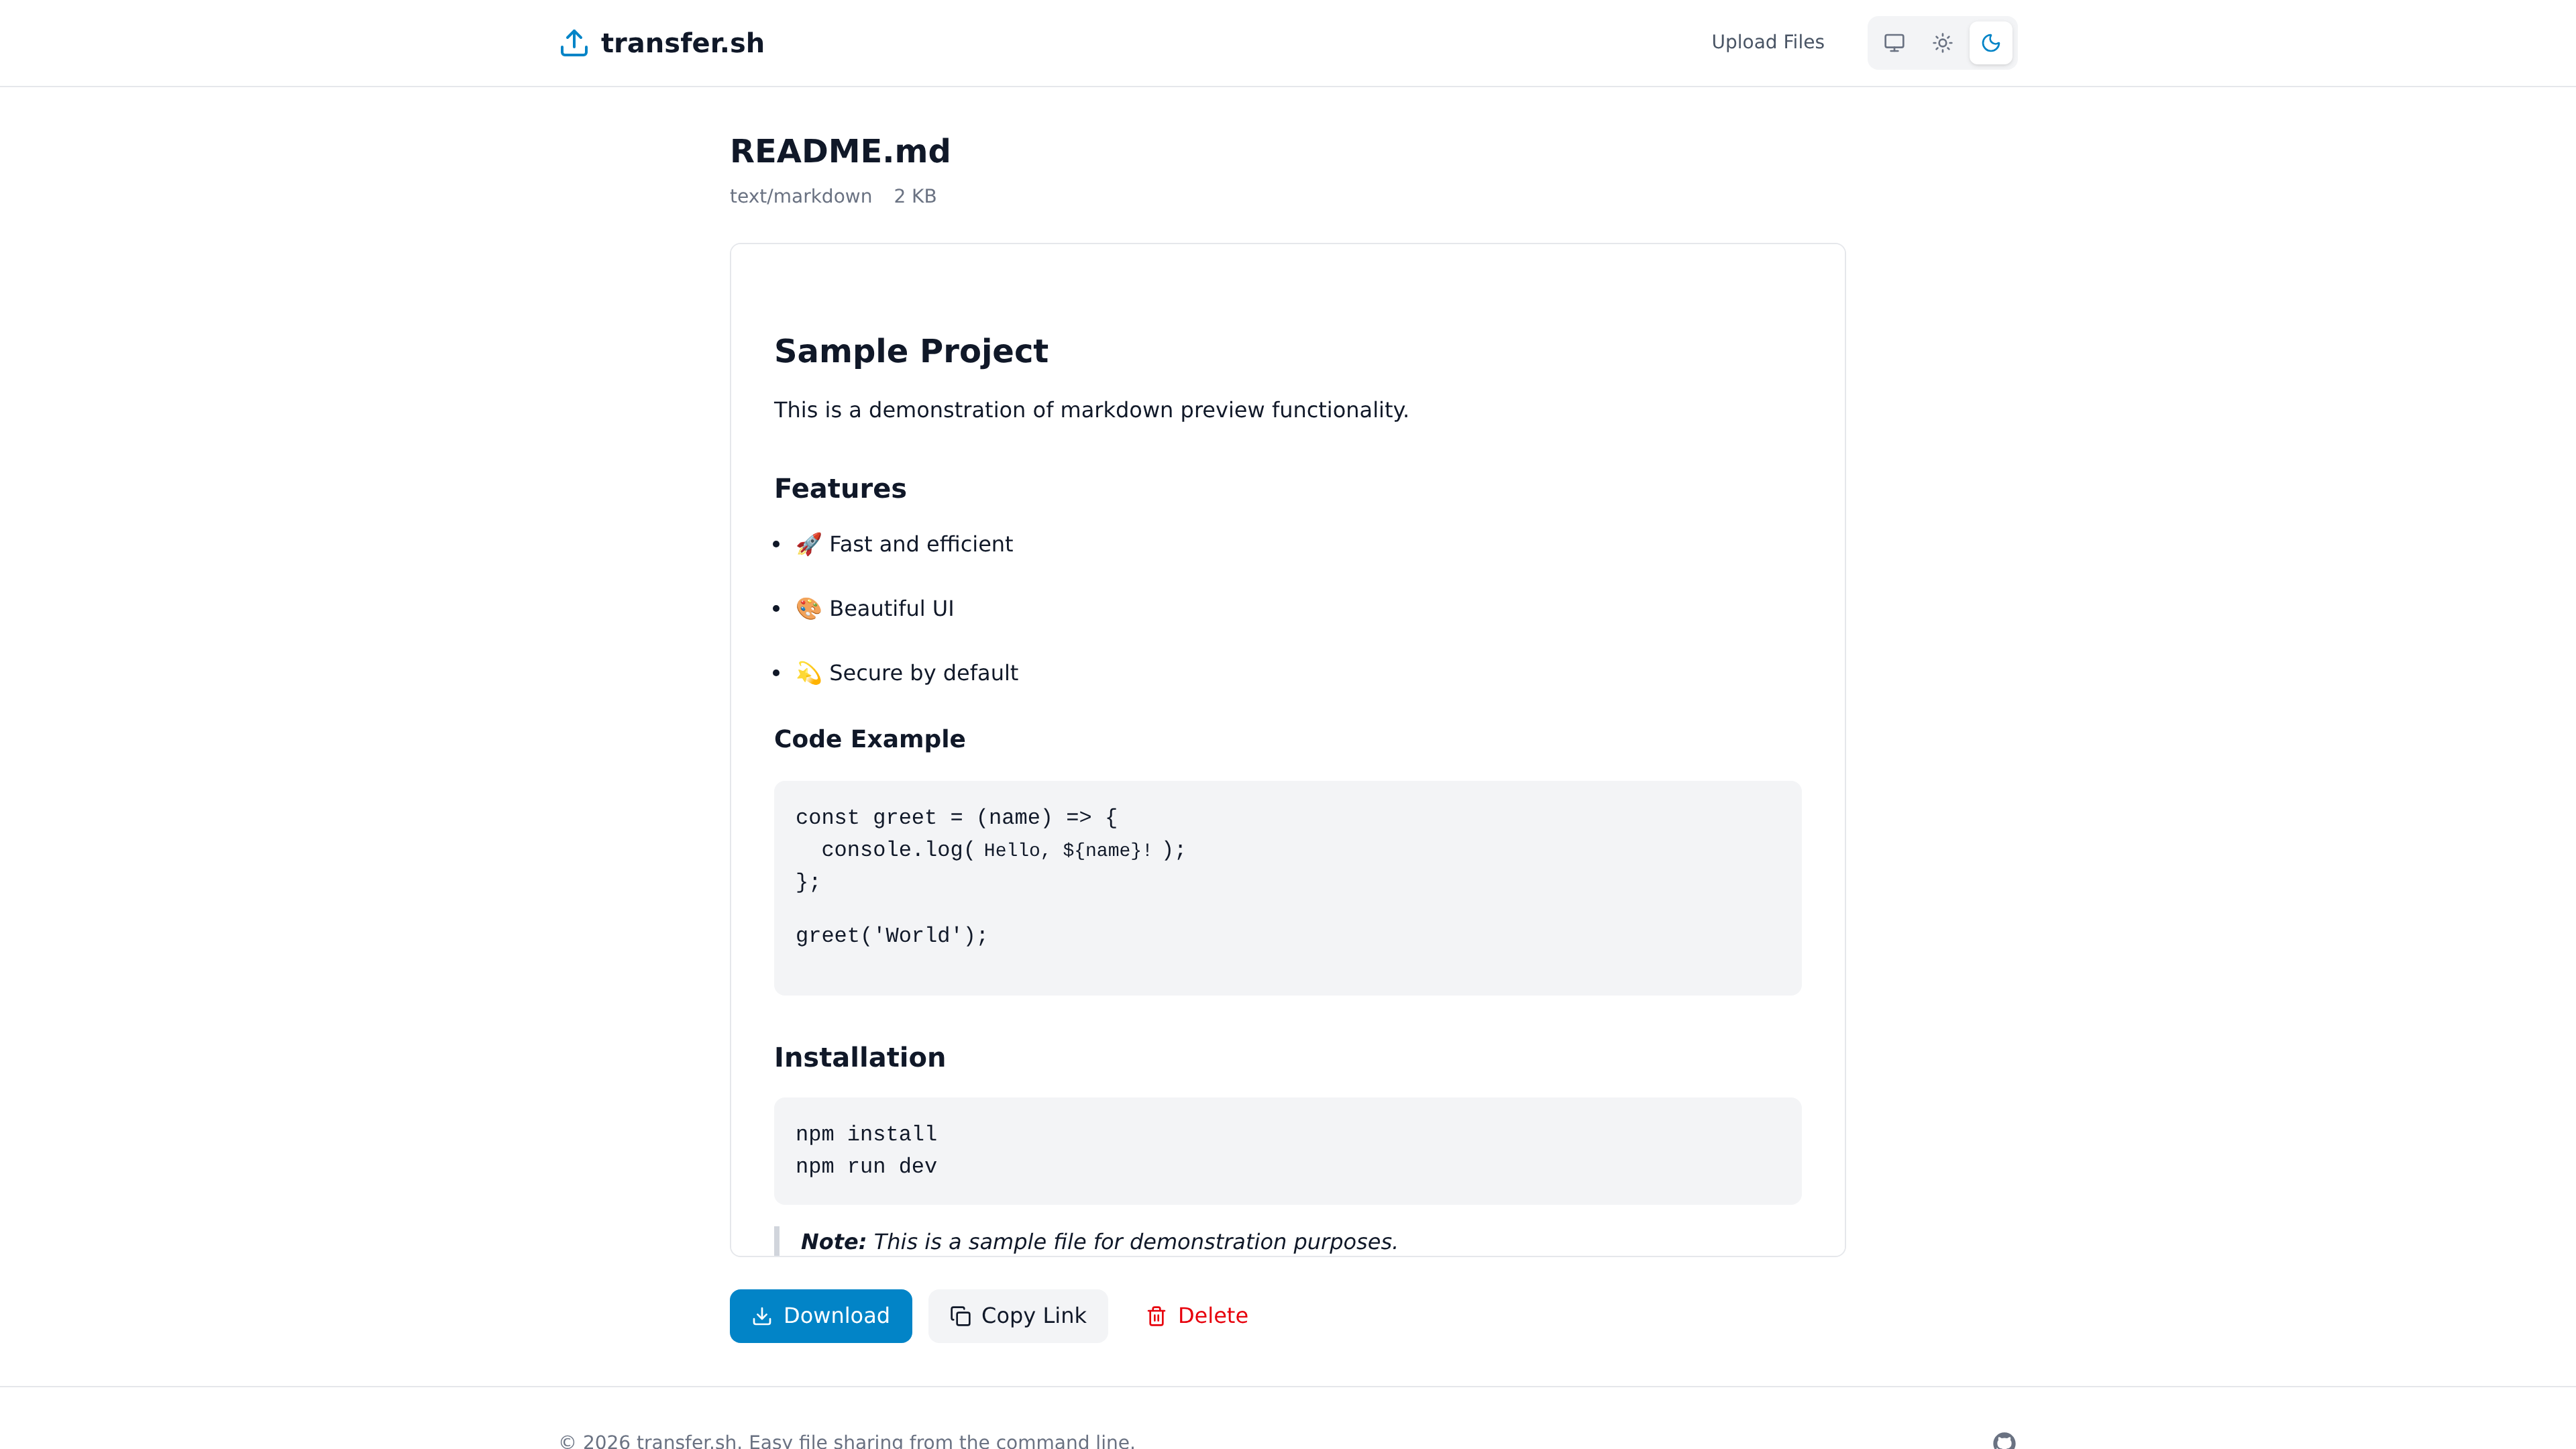Click the copy icon inside Copy Link button

coord(961,1315)
